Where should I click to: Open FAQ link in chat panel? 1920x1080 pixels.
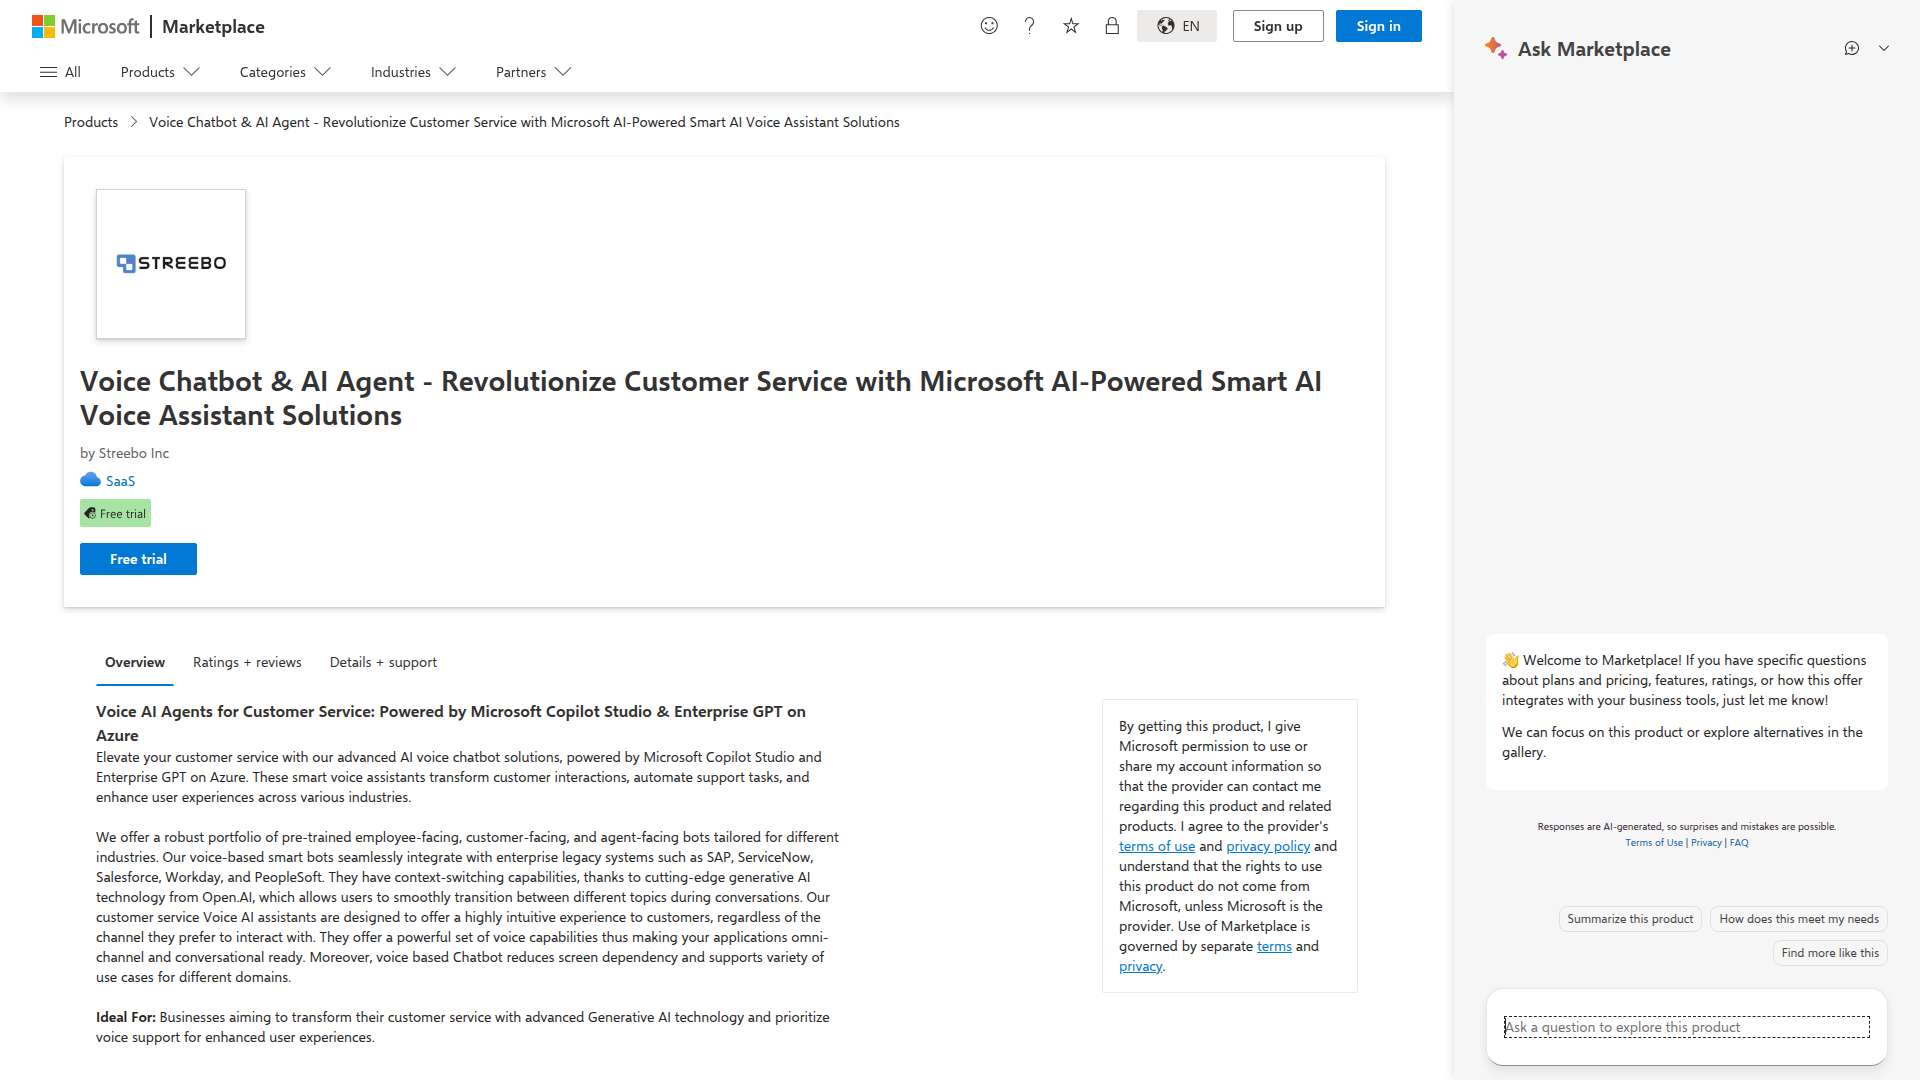pyautogui.click(x=1739, y=843)
